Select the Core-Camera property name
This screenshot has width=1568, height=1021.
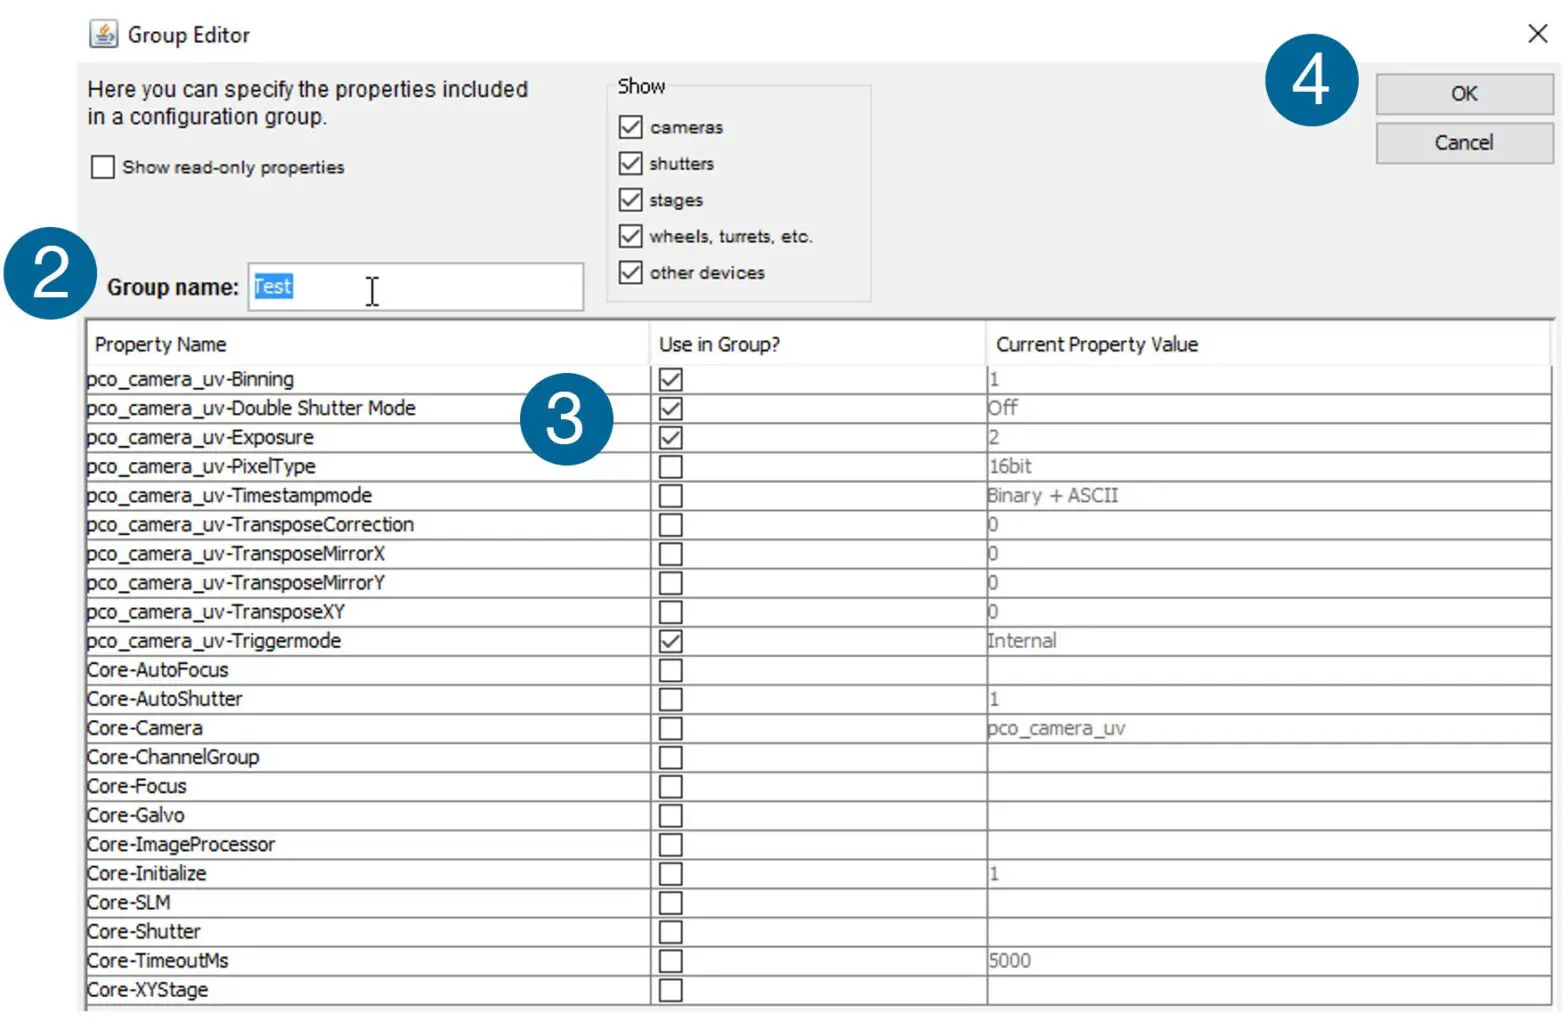(145, 728)
